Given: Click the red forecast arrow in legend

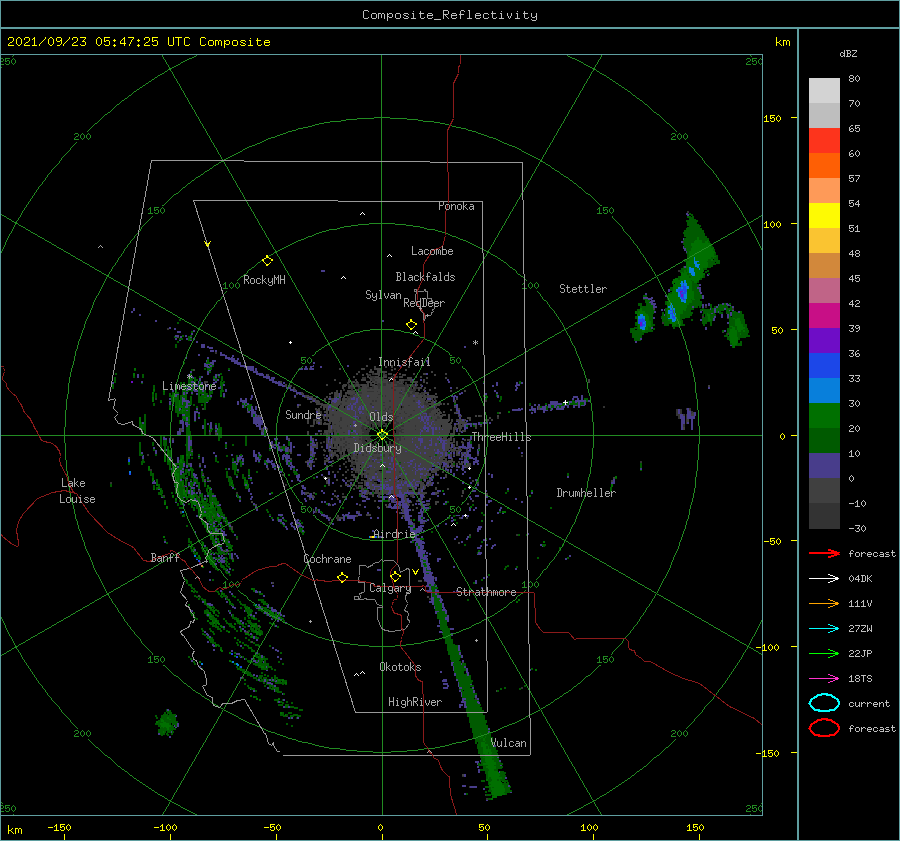Looking at the screenshot, I should tap(824, 553).
